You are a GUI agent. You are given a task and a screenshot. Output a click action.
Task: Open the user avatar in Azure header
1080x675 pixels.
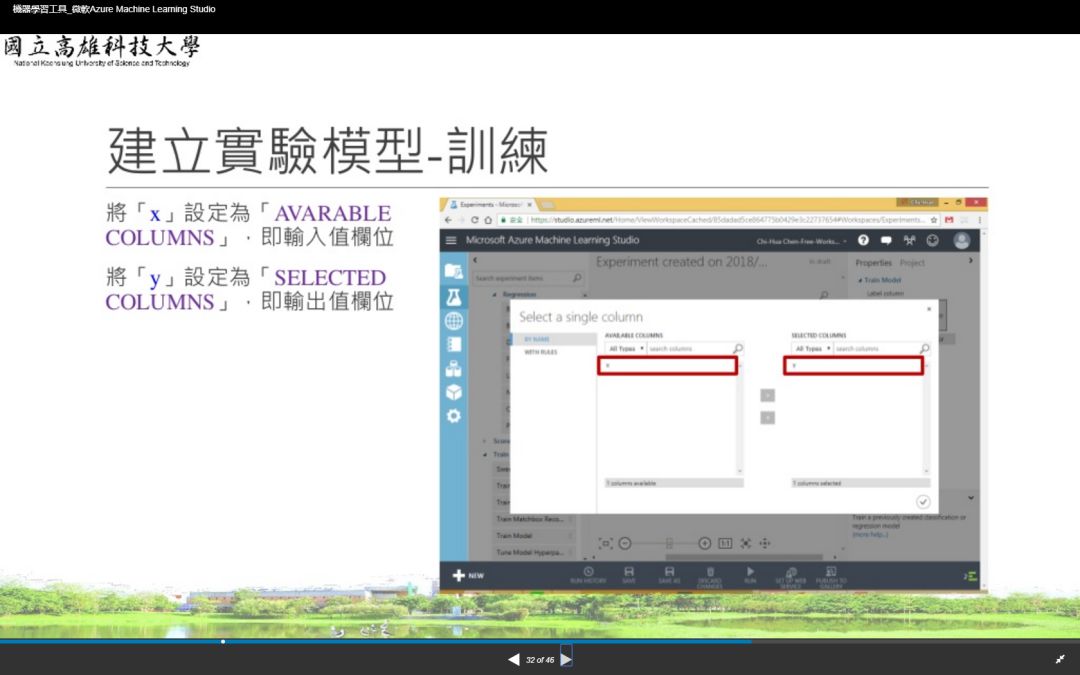962,240
